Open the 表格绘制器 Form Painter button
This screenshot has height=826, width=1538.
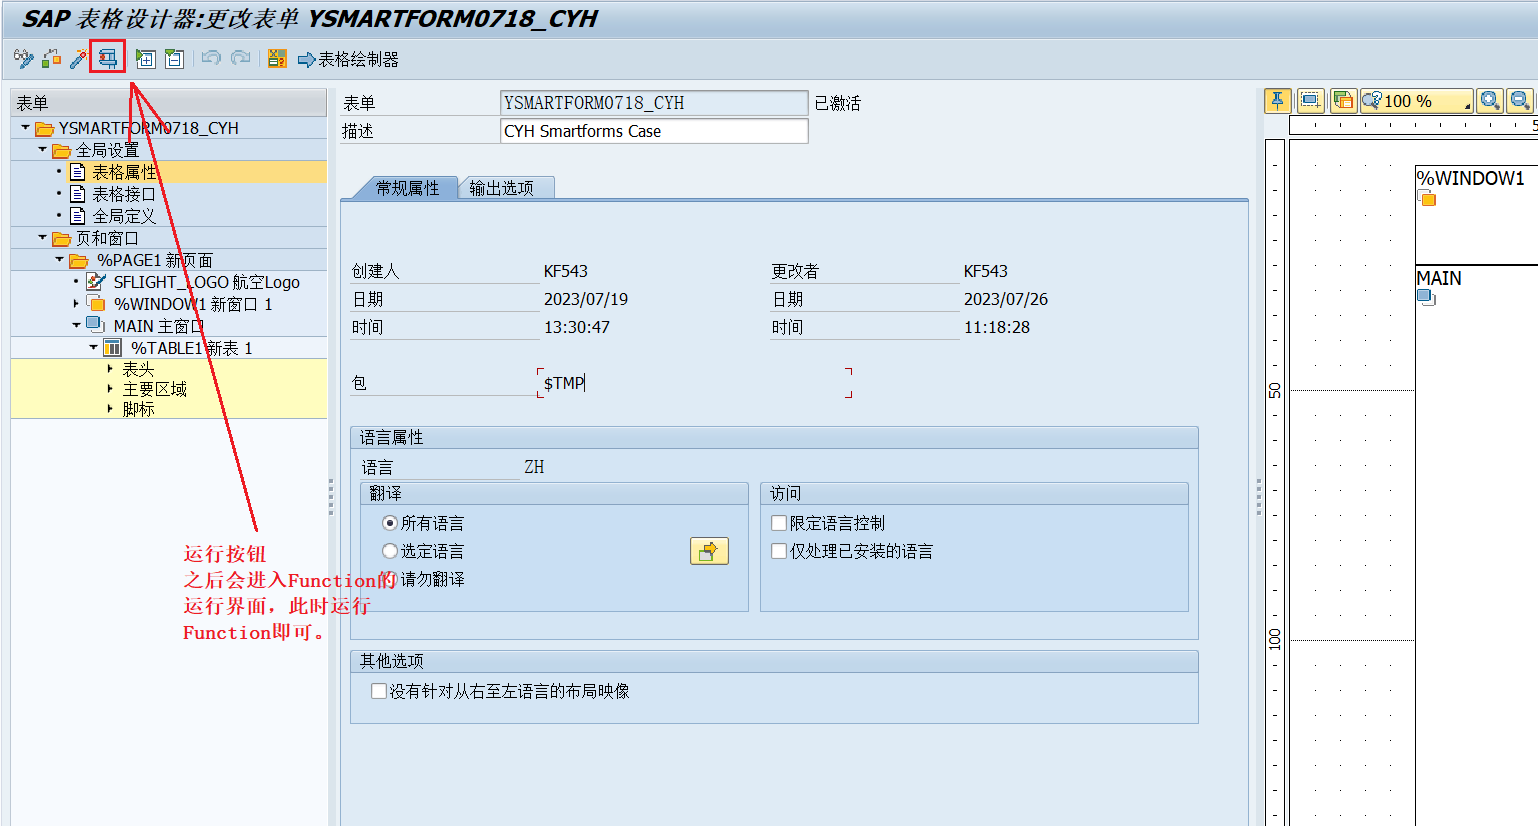348,60
